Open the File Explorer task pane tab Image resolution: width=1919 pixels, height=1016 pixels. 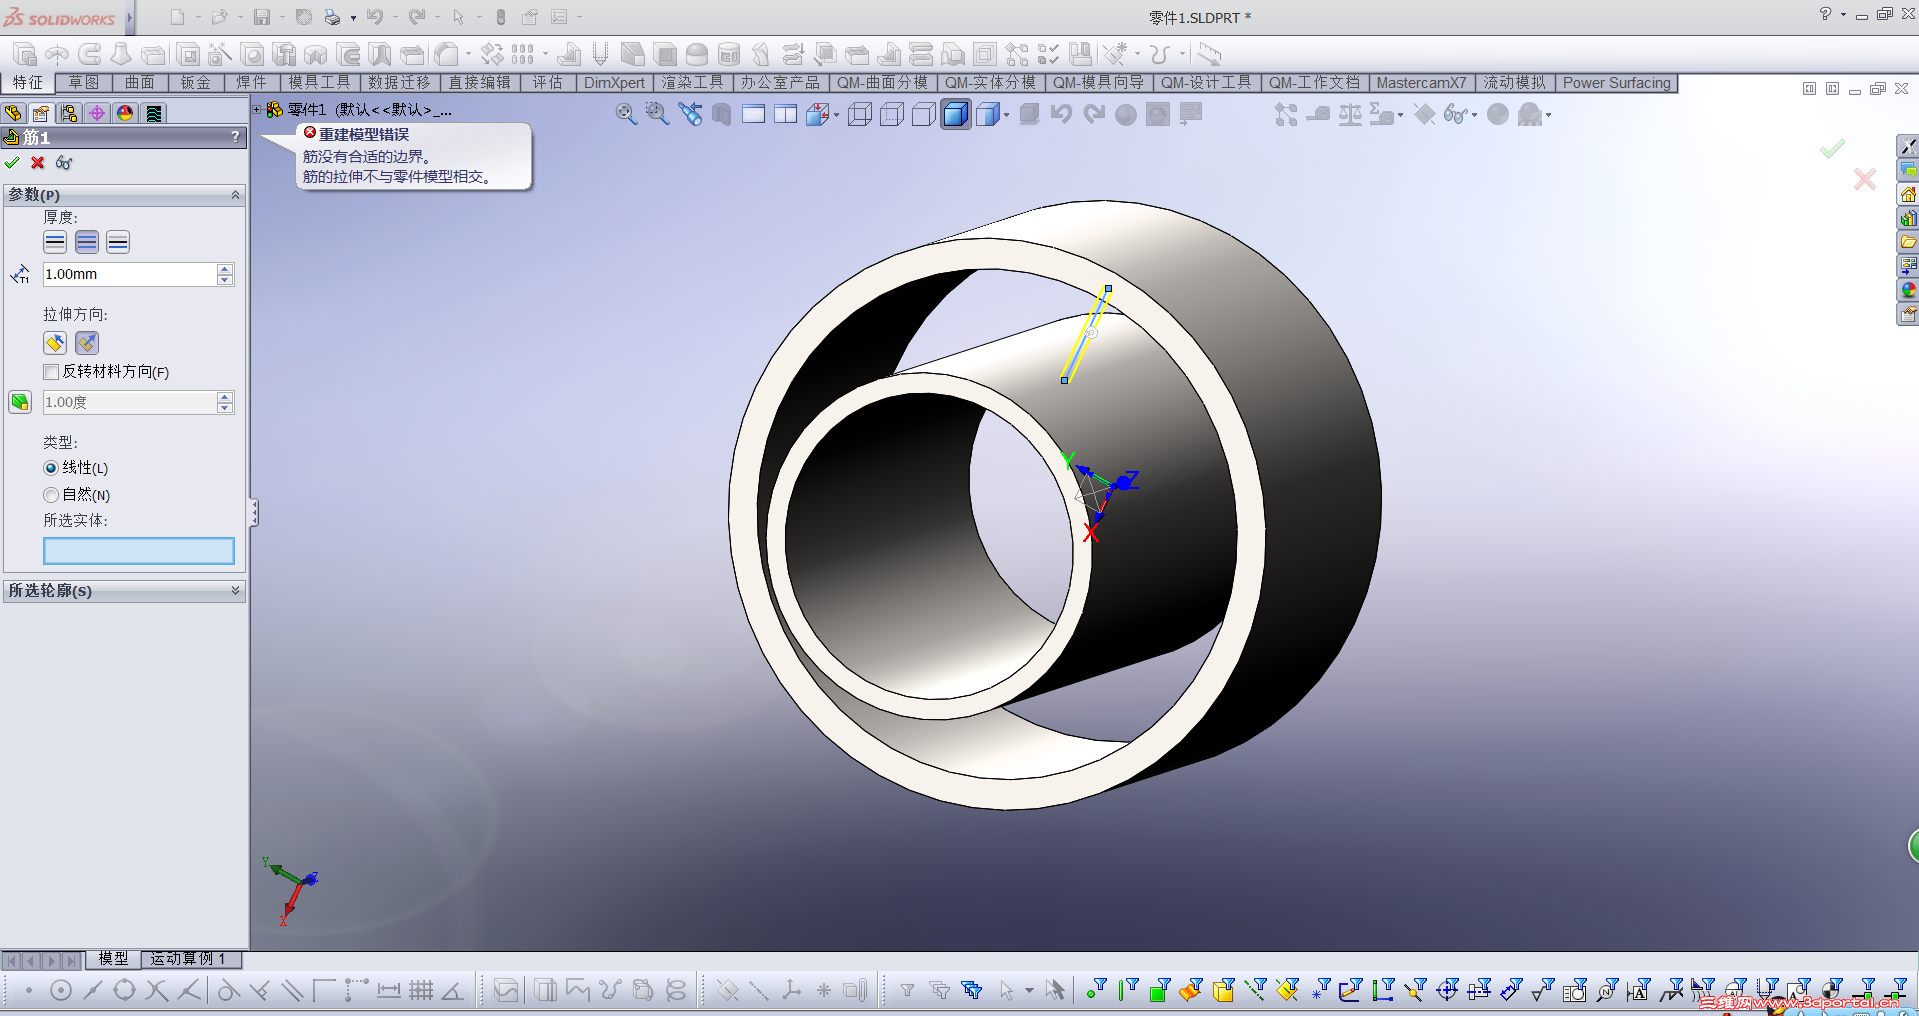pos(1908,242)
